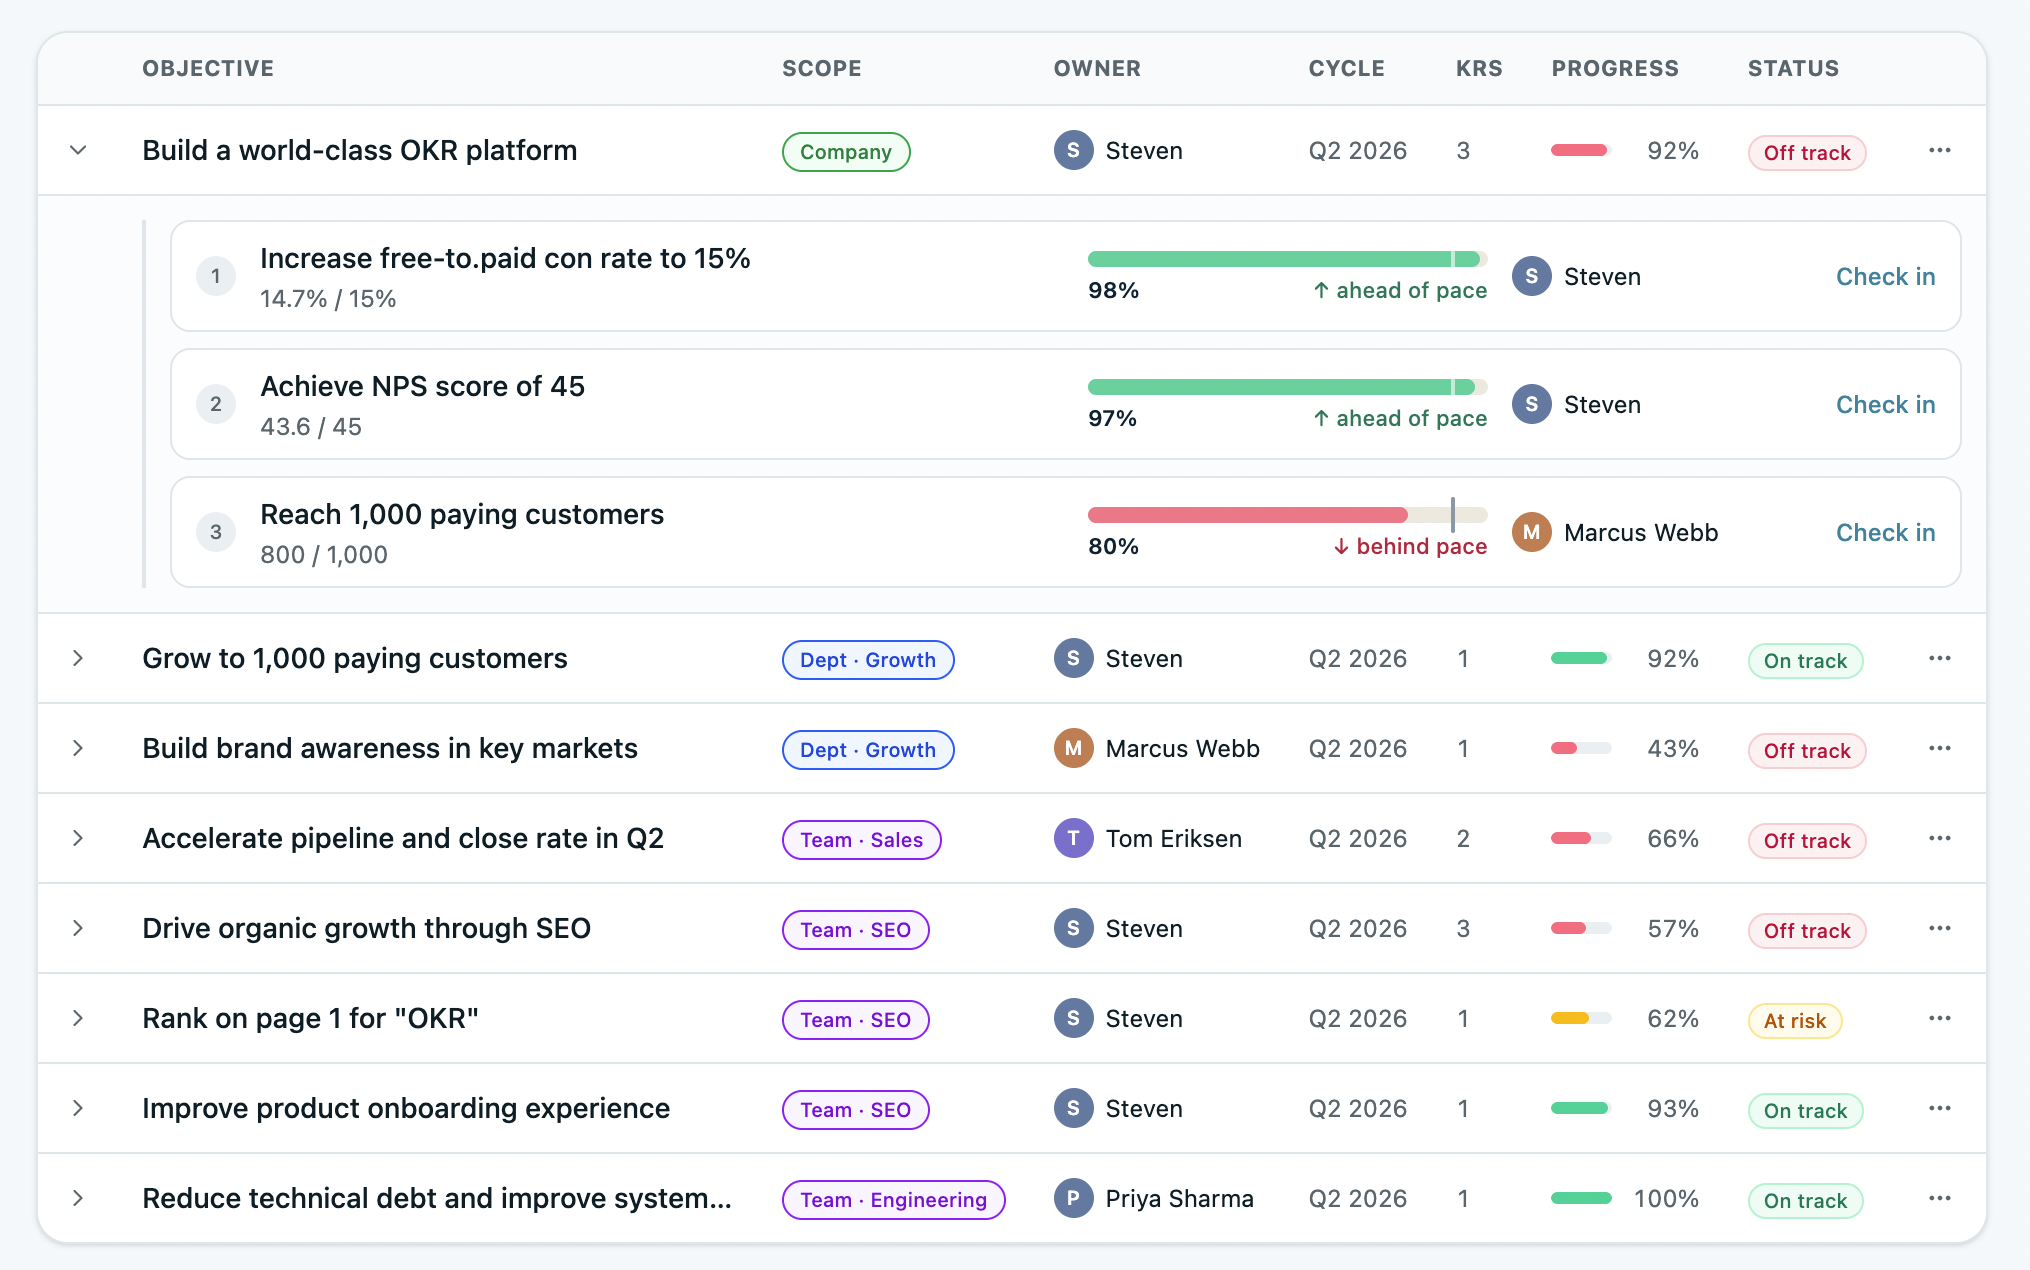Viewport: 2030px width, 1270px height.
Task: Open more options for Grow to 1,000 paying customers
Action: 1940,659
